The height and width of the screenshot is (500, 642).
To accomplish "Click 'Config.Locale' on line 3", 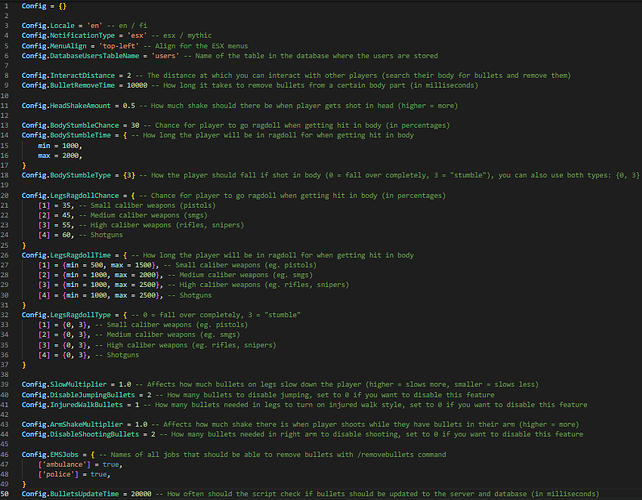I will pos(48,25).
